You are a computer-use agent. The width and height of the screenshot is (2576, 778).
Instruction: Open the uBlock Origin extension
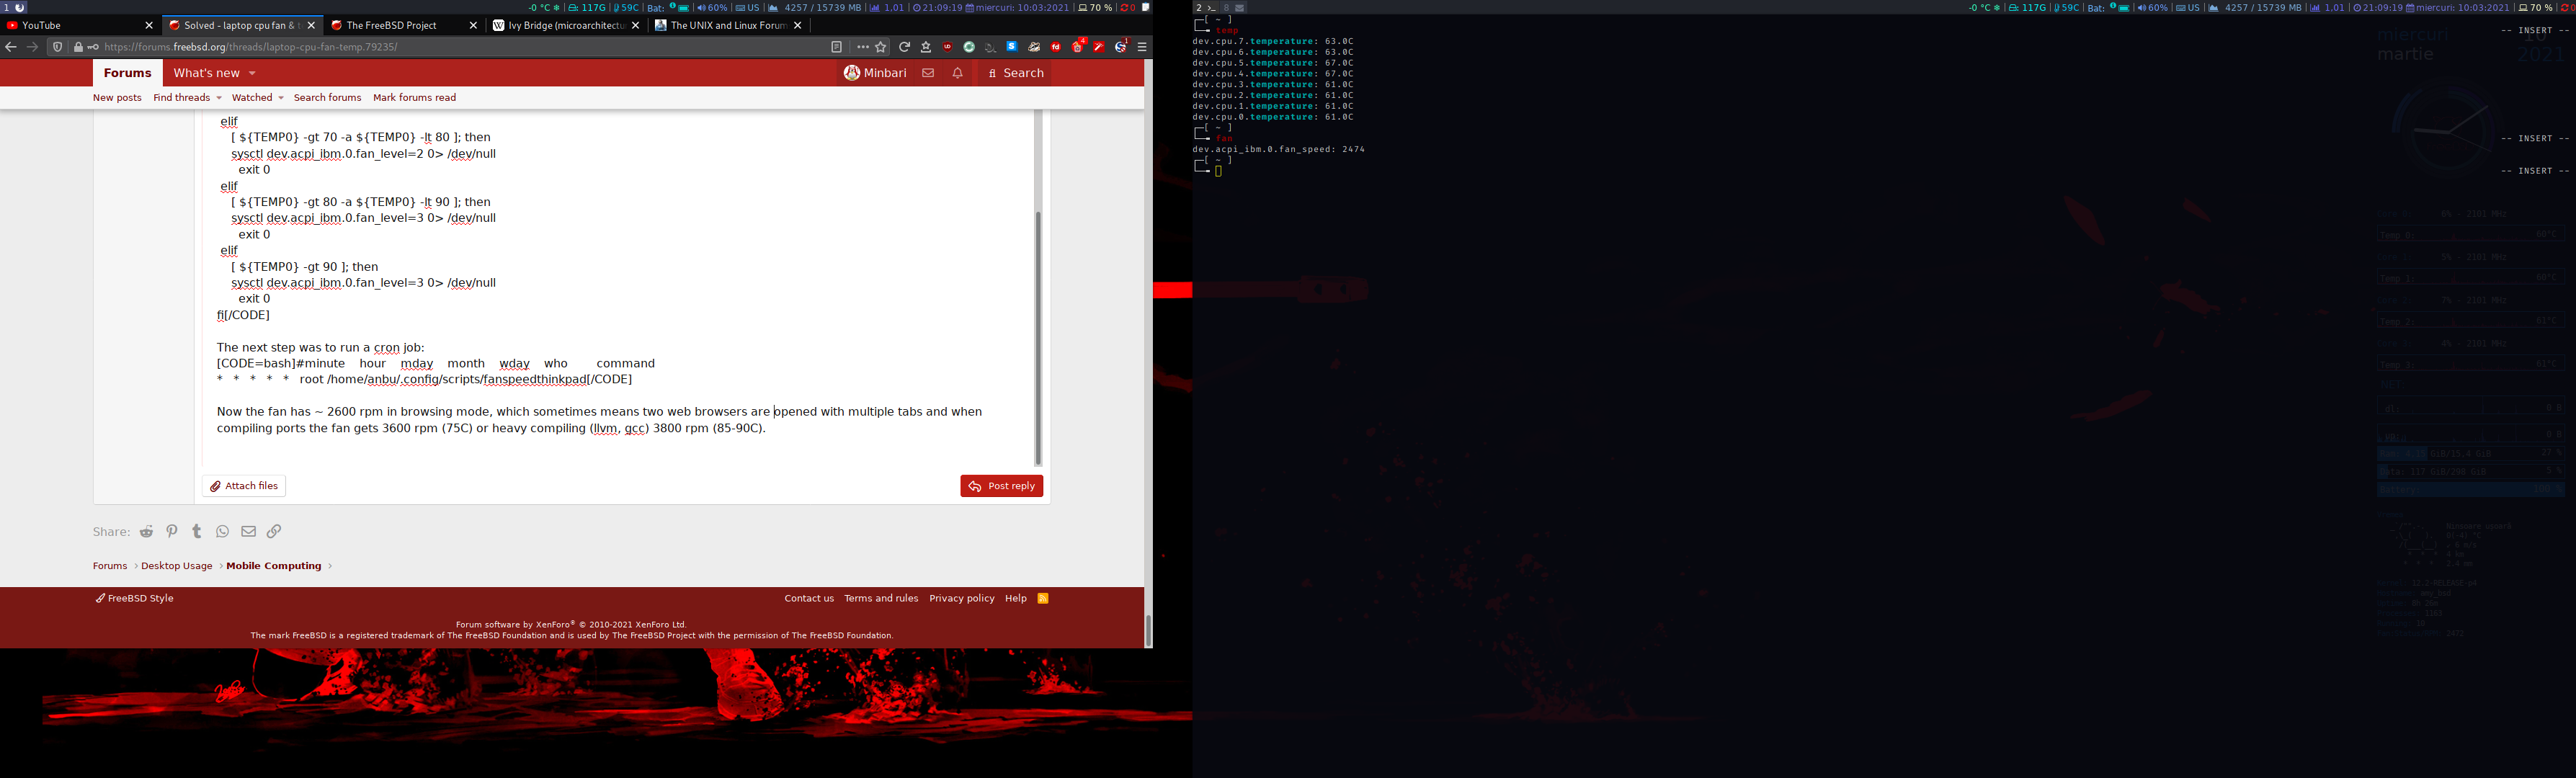(x=947, y=47)
